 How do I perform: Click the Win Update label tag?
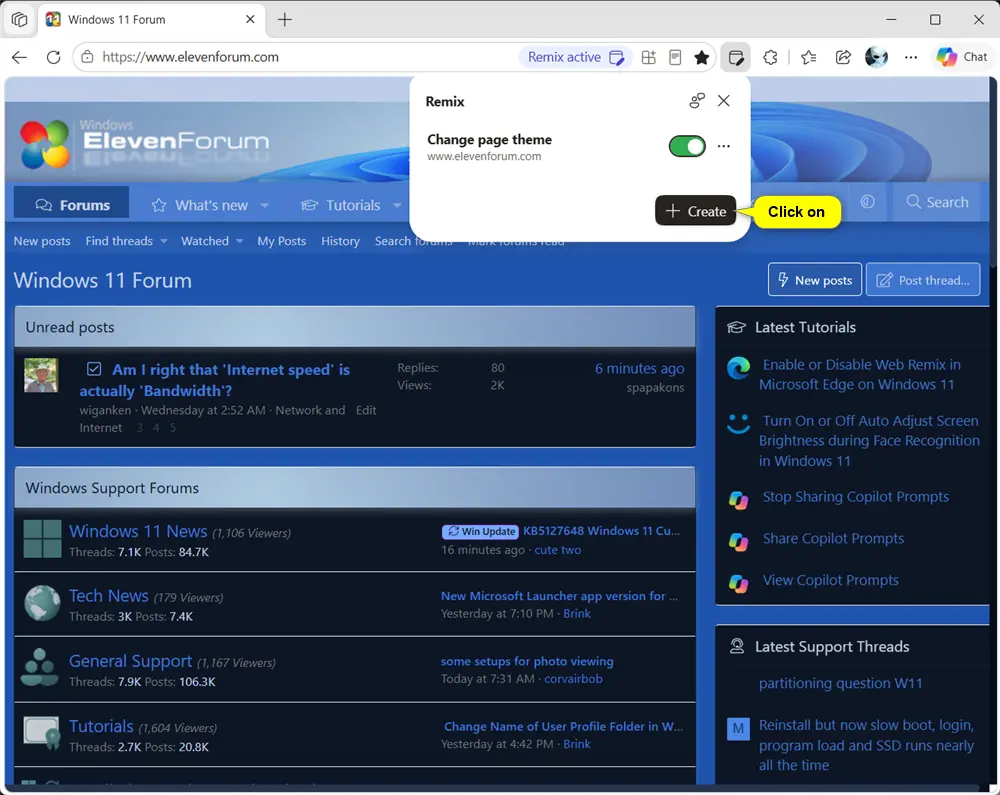482,531
